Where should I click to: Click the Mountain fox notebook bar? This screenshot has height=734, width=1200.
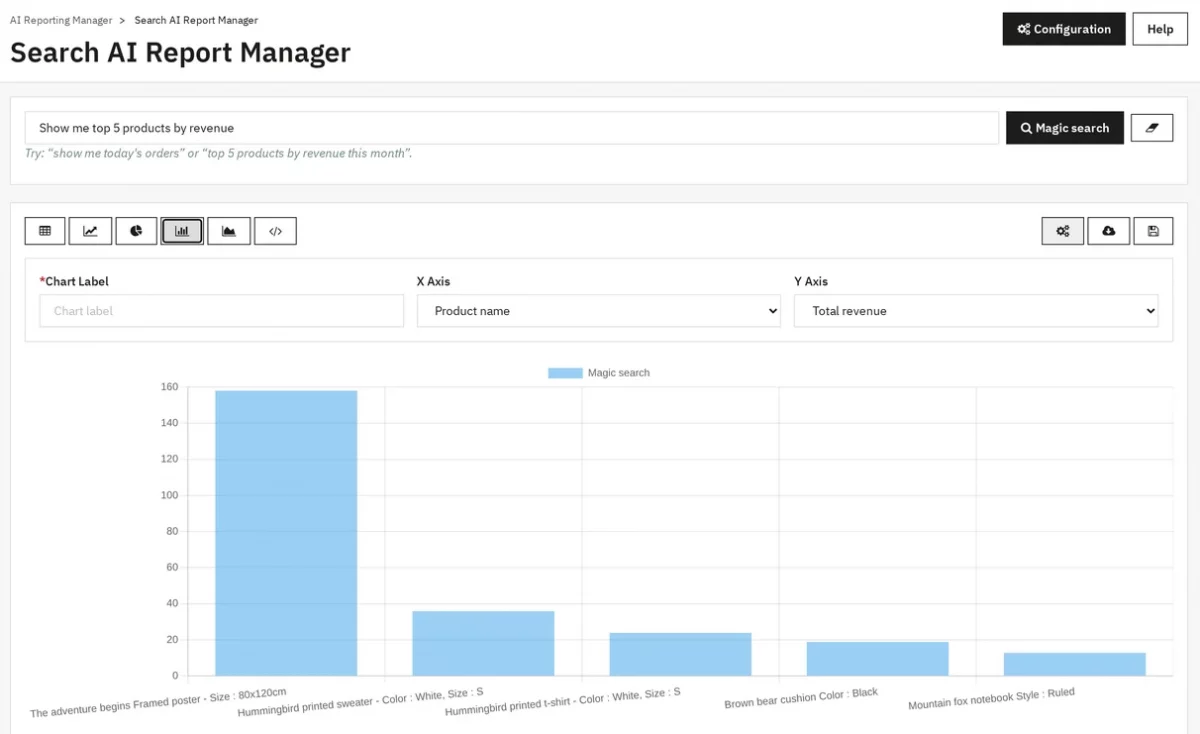coord(1074,664)
